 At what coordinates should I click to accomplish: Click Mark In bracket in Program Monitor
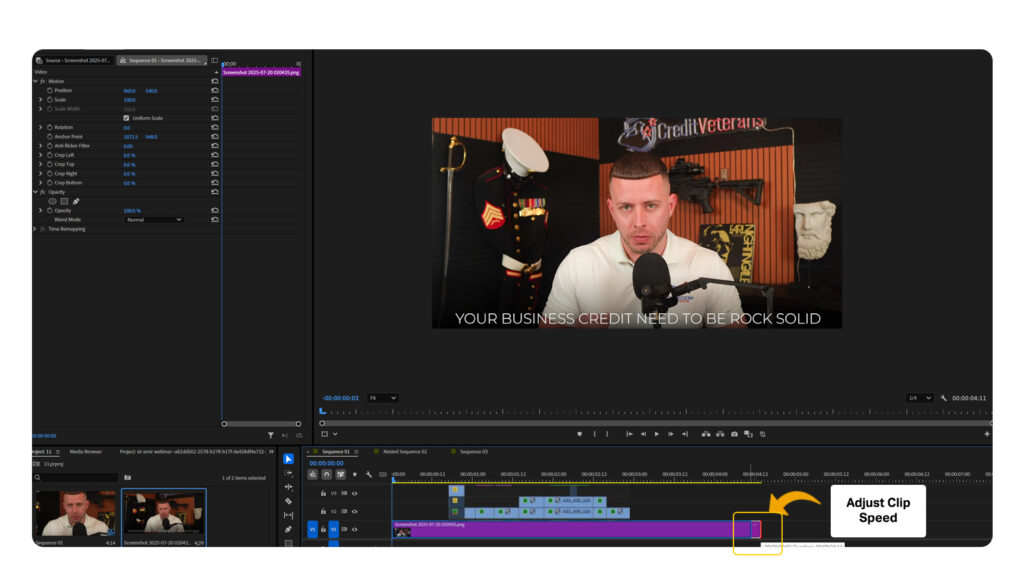[x=594, y=434]
